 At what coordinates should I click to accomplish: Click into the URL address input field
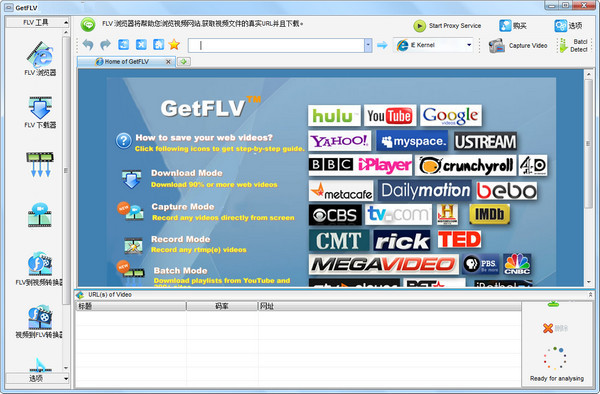tap(276, 46)
